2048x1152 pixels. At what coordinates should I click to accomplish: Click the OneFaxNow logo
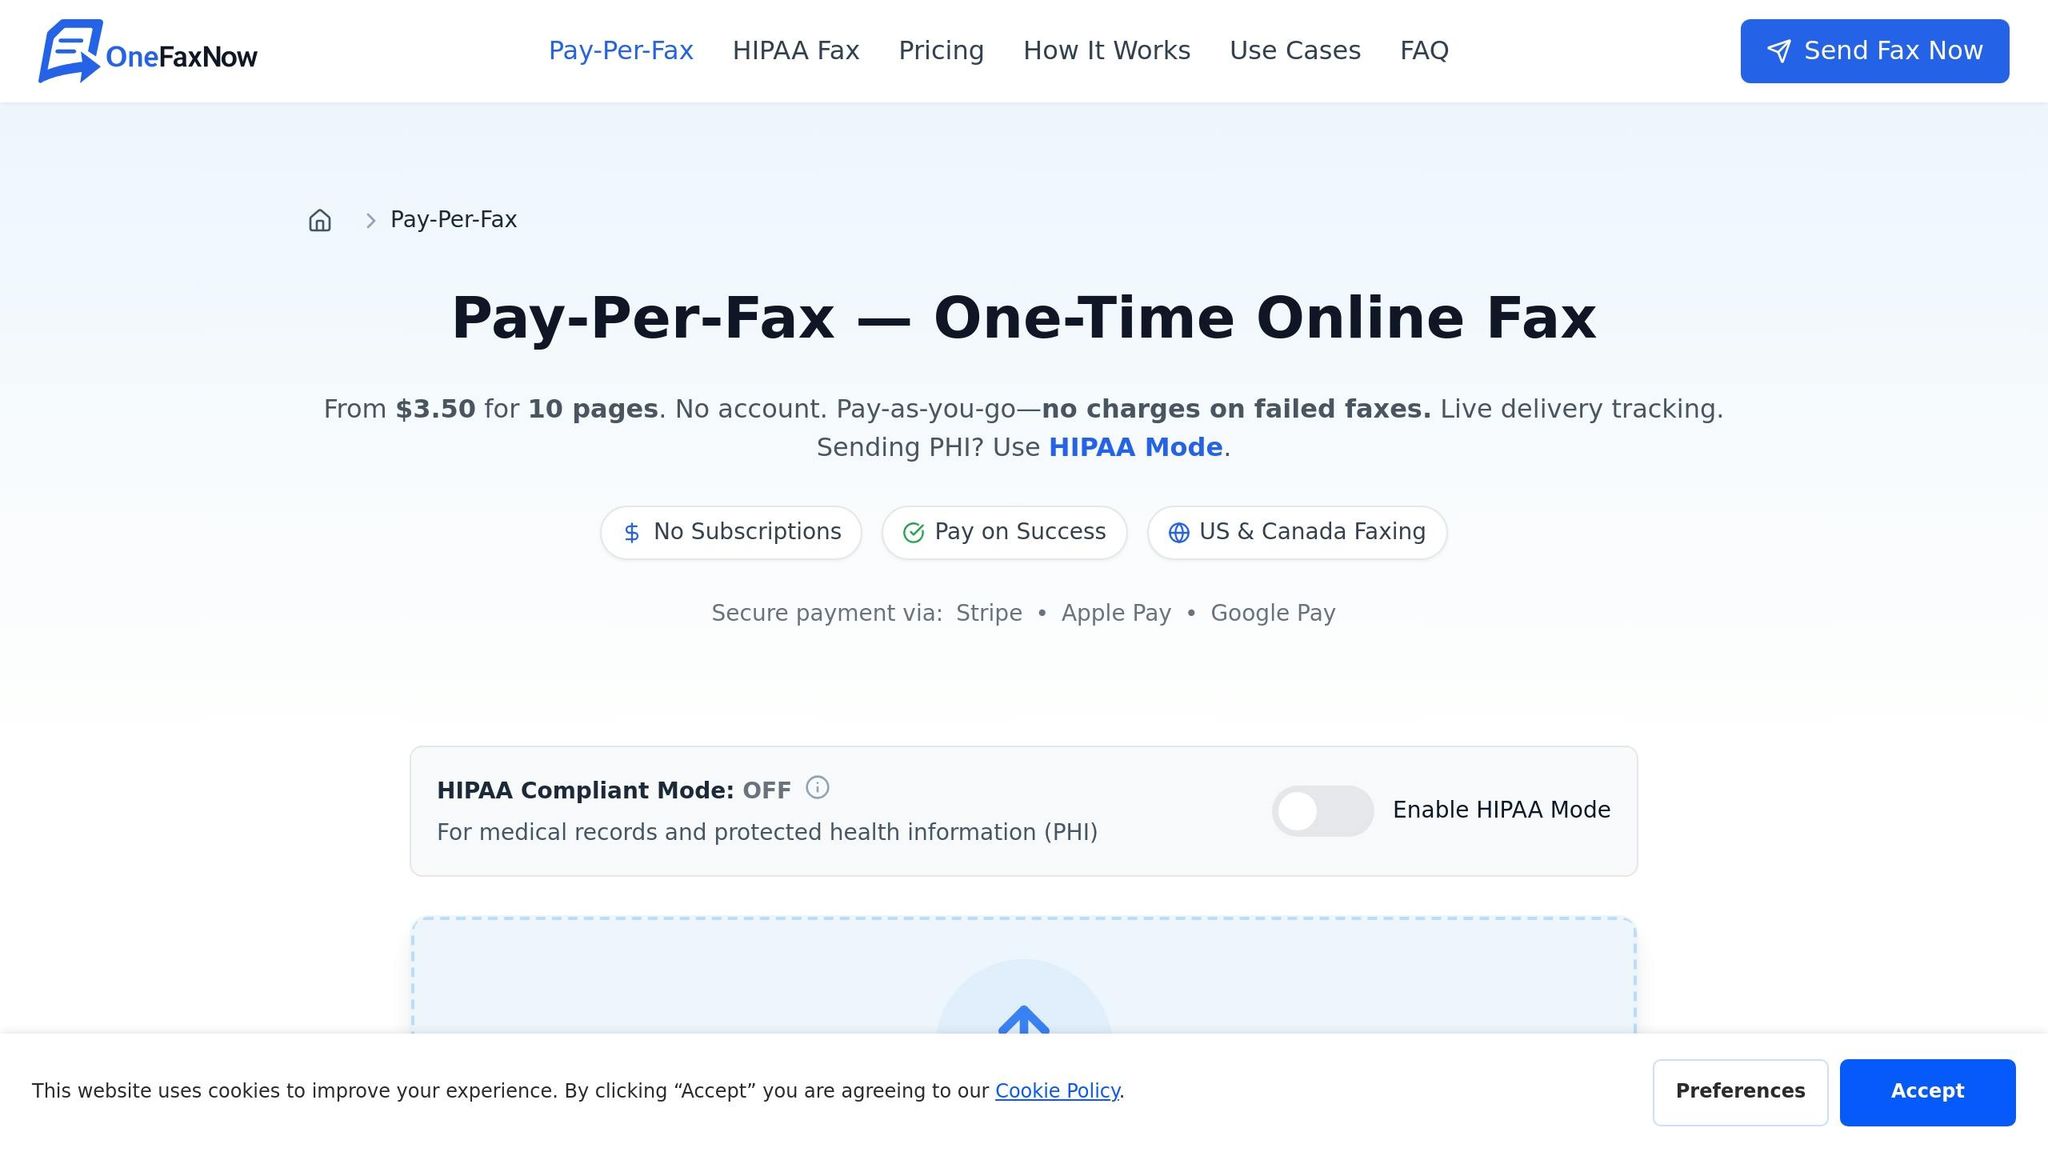[146, 51]
